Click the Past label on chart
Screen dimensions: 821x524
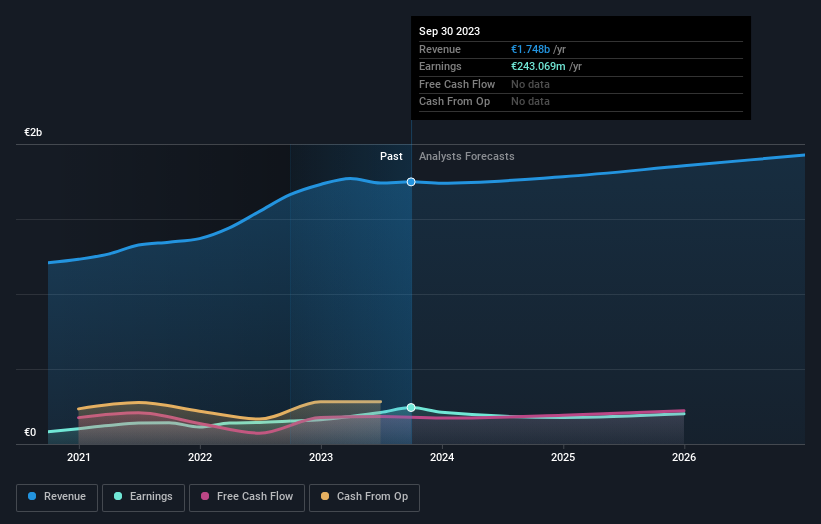(x=391, y=156)
